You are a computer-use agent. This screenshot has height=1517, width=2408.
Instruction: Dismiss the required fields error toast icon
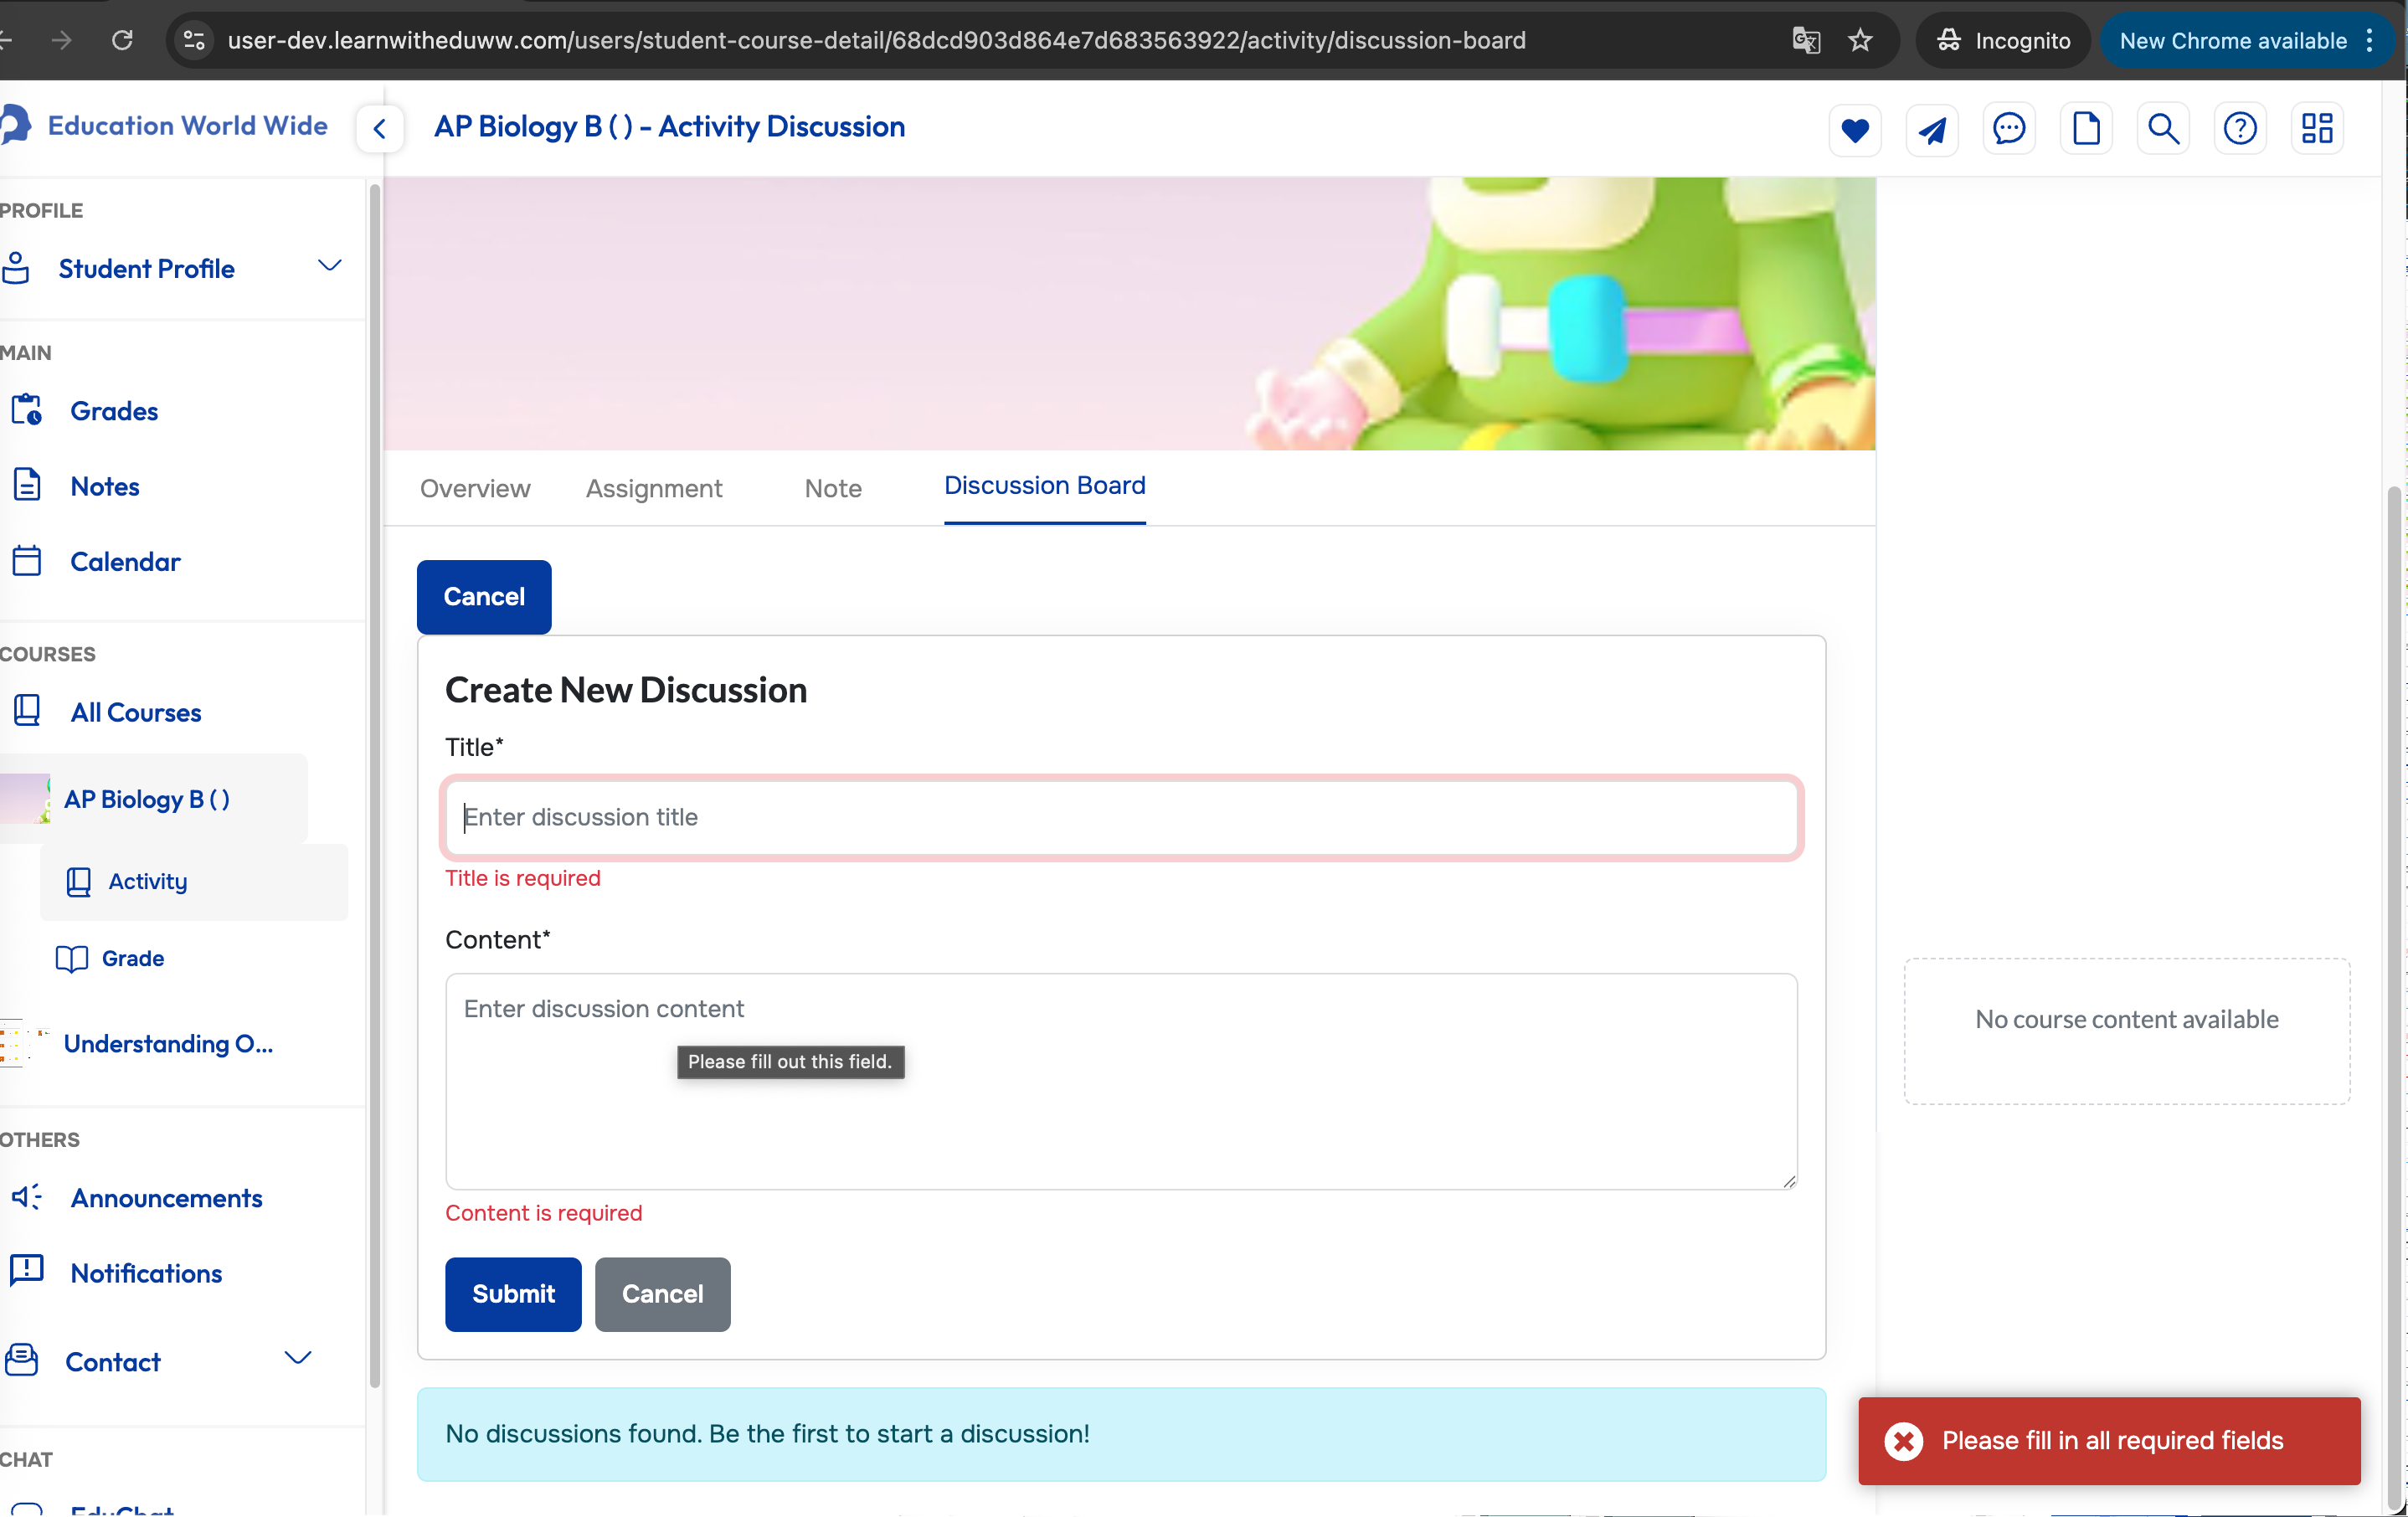coord(1904,1441)
